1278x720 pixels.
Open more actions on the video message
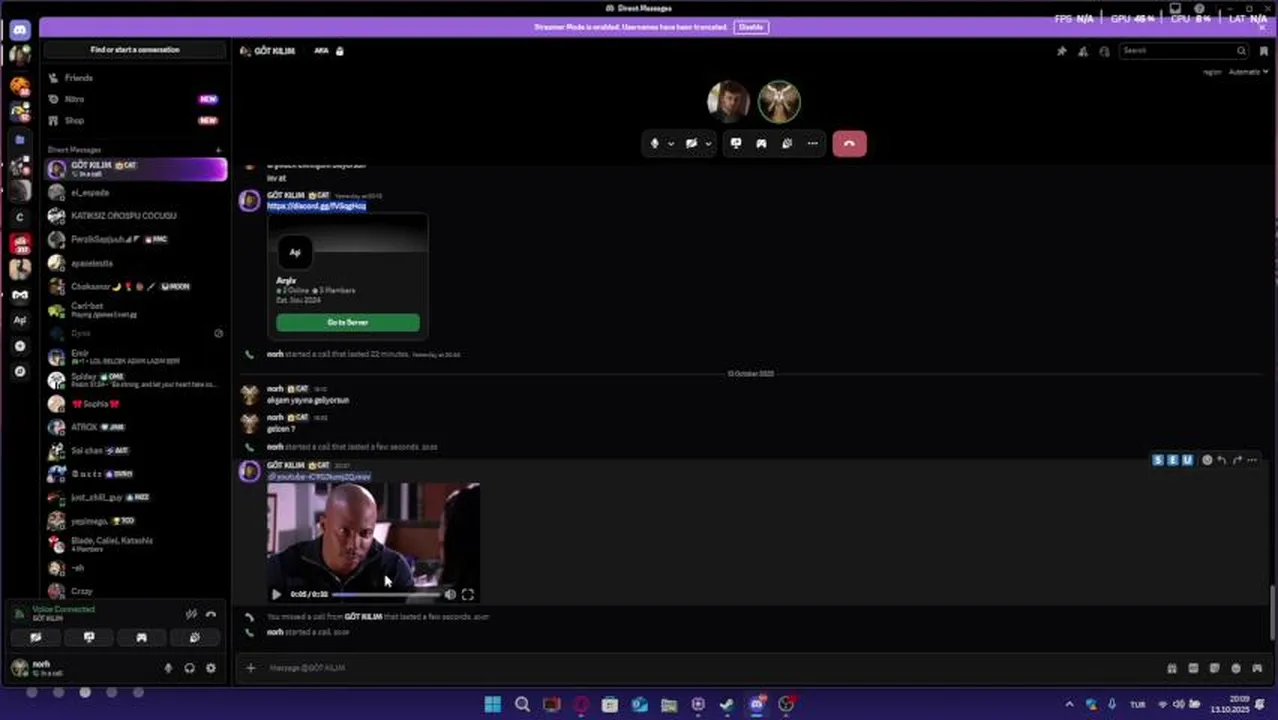point(1253,460)
